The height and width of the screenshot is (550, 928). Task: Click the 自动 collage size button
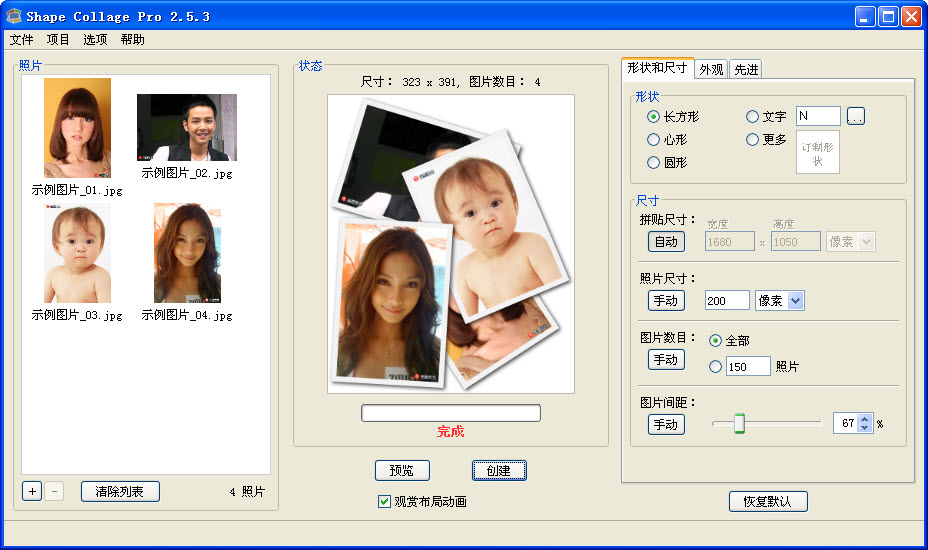click(x=666, y=242)
